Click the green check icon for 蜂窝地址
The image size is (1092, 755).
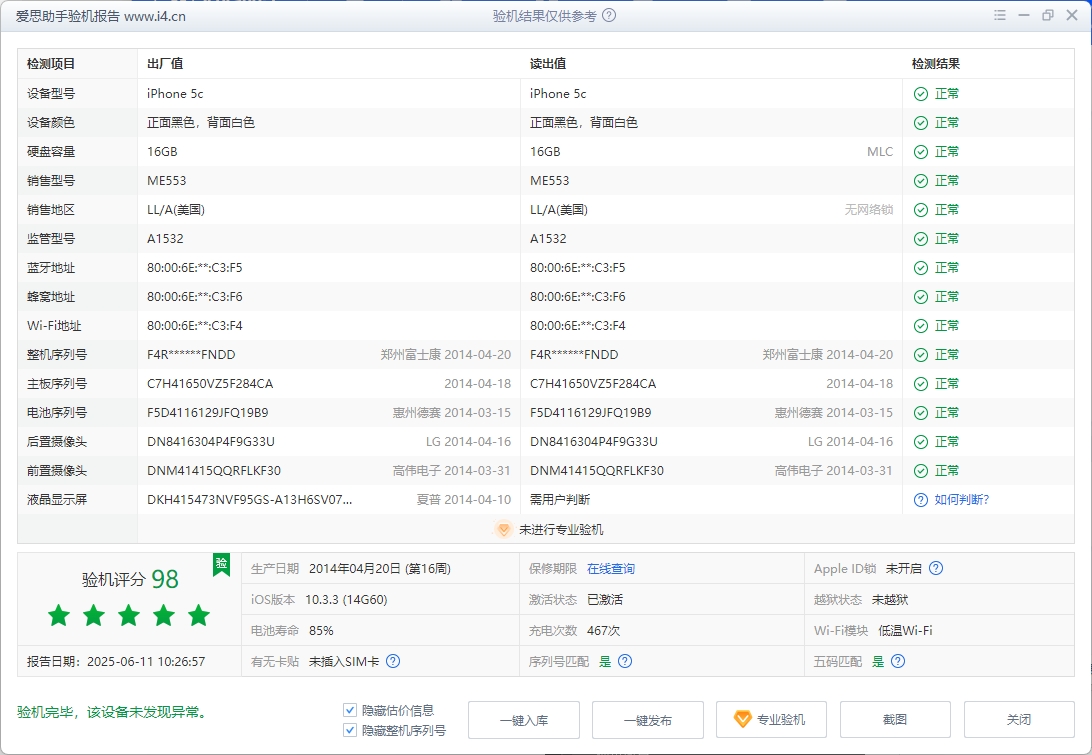point(921,297)
